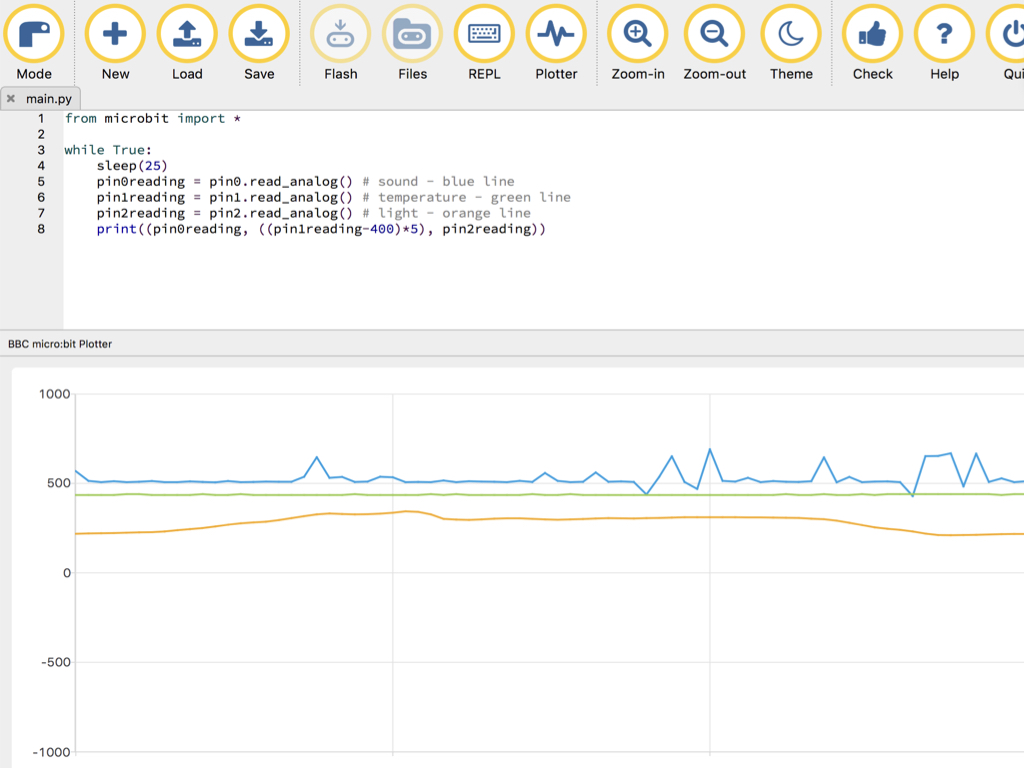Click the '# light - orange line' comment

point(447,213)
